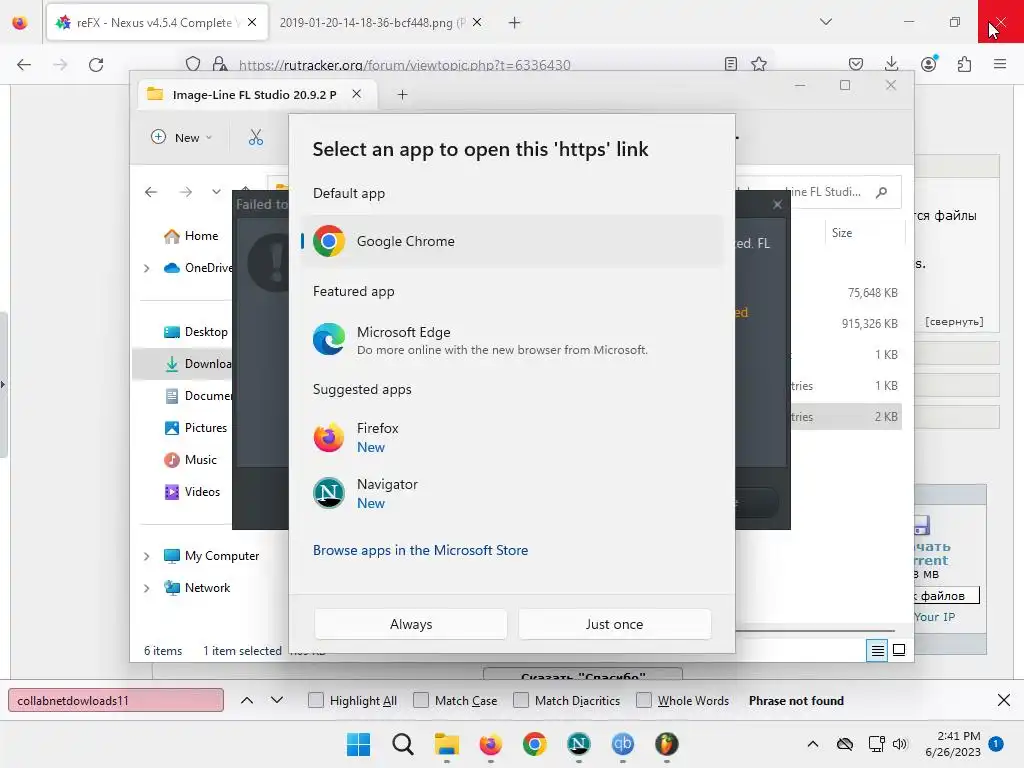Select Google Chrome as the app
The width and height of the screenshot is (1024, 768).
[x=512, y=241]
